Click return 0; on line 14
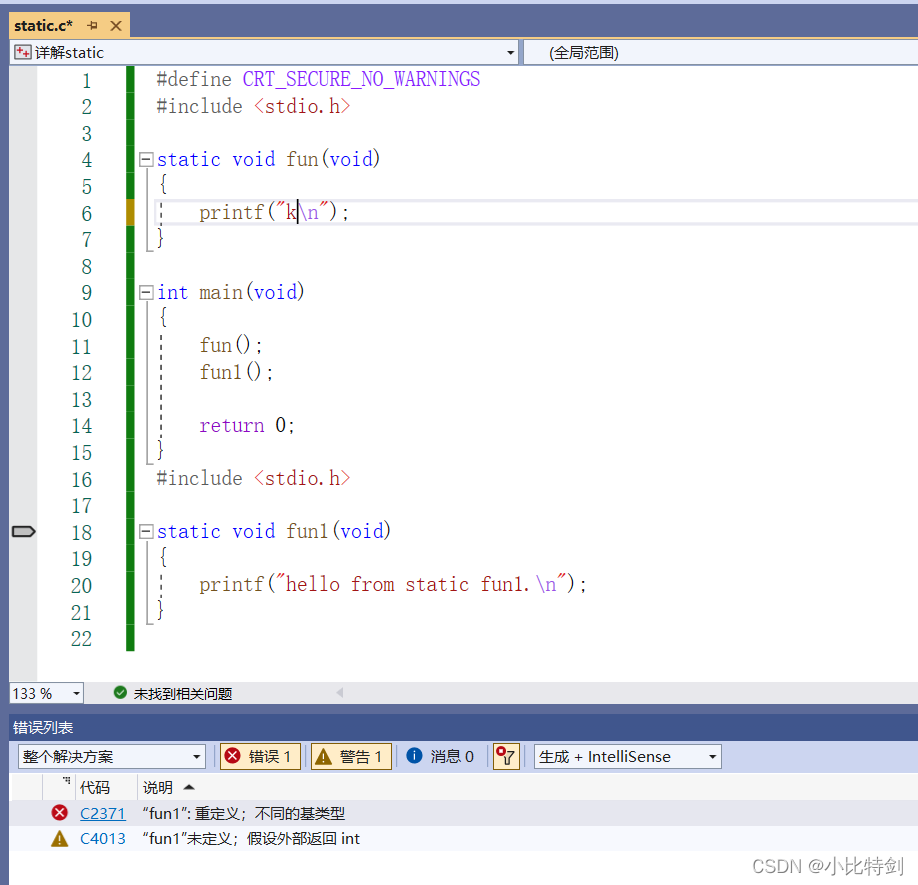918x885 pixels. 246,426
